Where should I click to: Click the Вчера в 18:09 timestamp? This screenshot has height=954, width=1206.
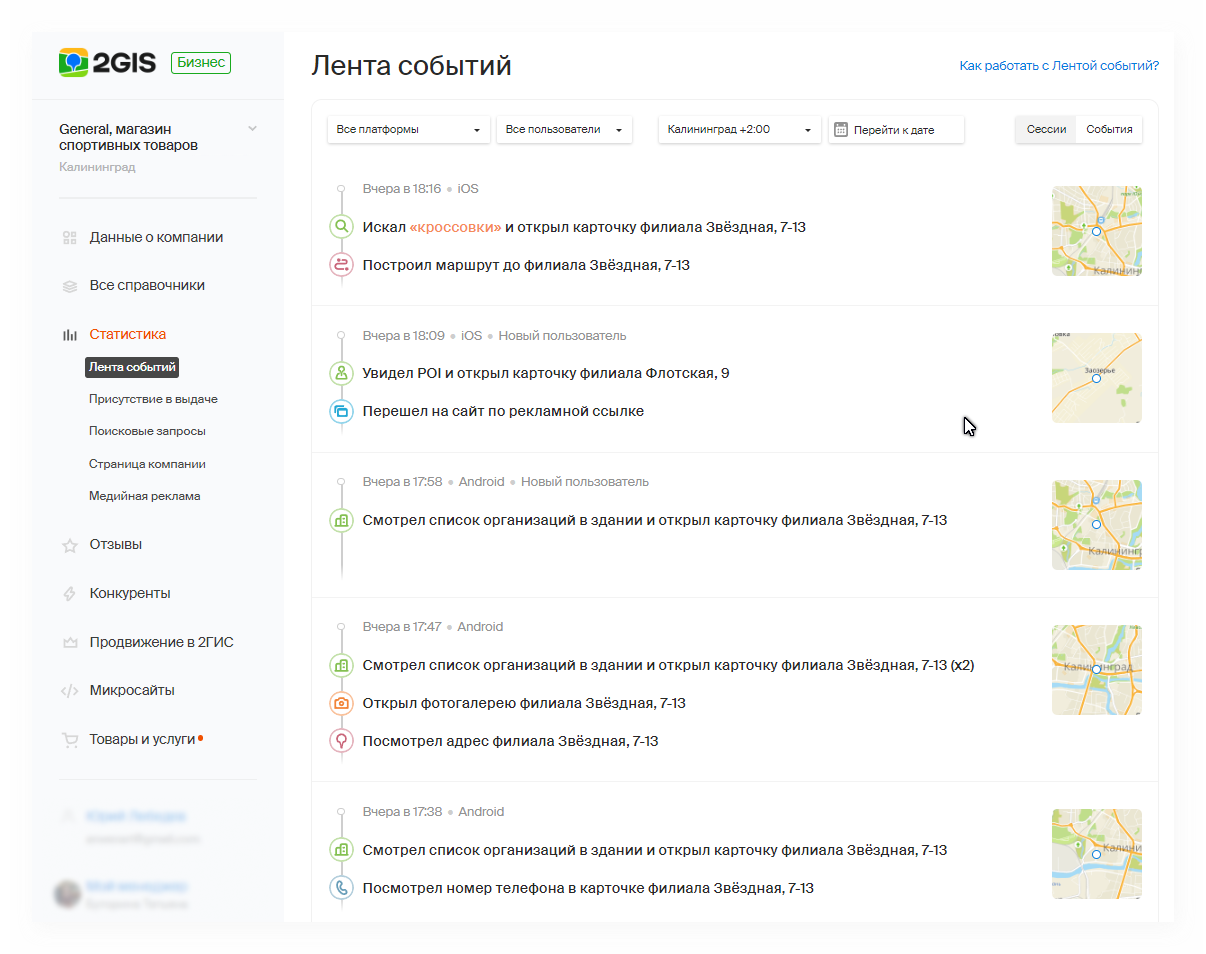click(404, 335)
